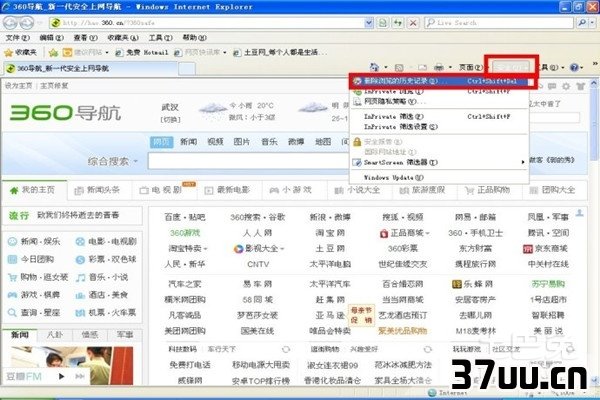Open the 人人网 site link
The image size is (600, 400).
coord(258,233)
